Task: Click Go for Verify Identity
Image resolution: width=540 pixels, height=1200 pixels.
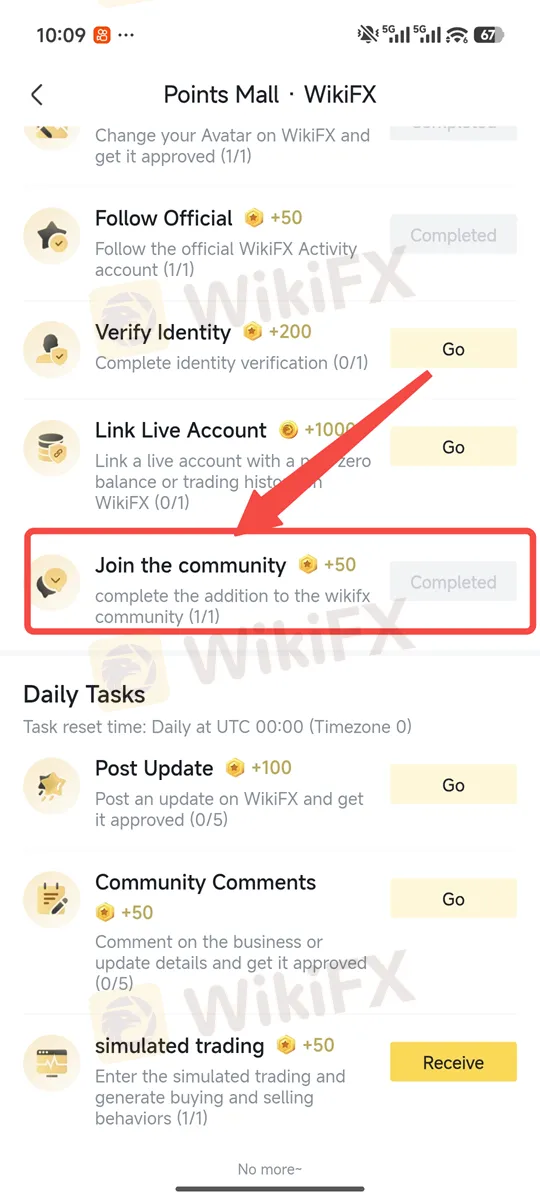Action: point(453,349)
